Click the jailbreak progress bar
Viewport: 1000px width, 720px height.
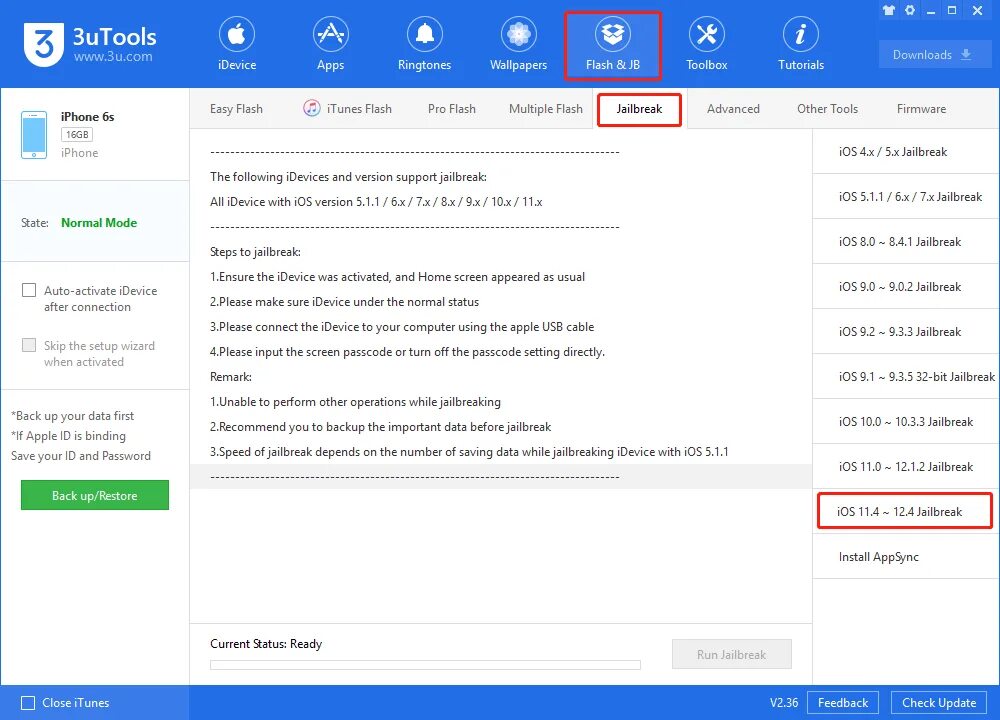pos(425,665)
